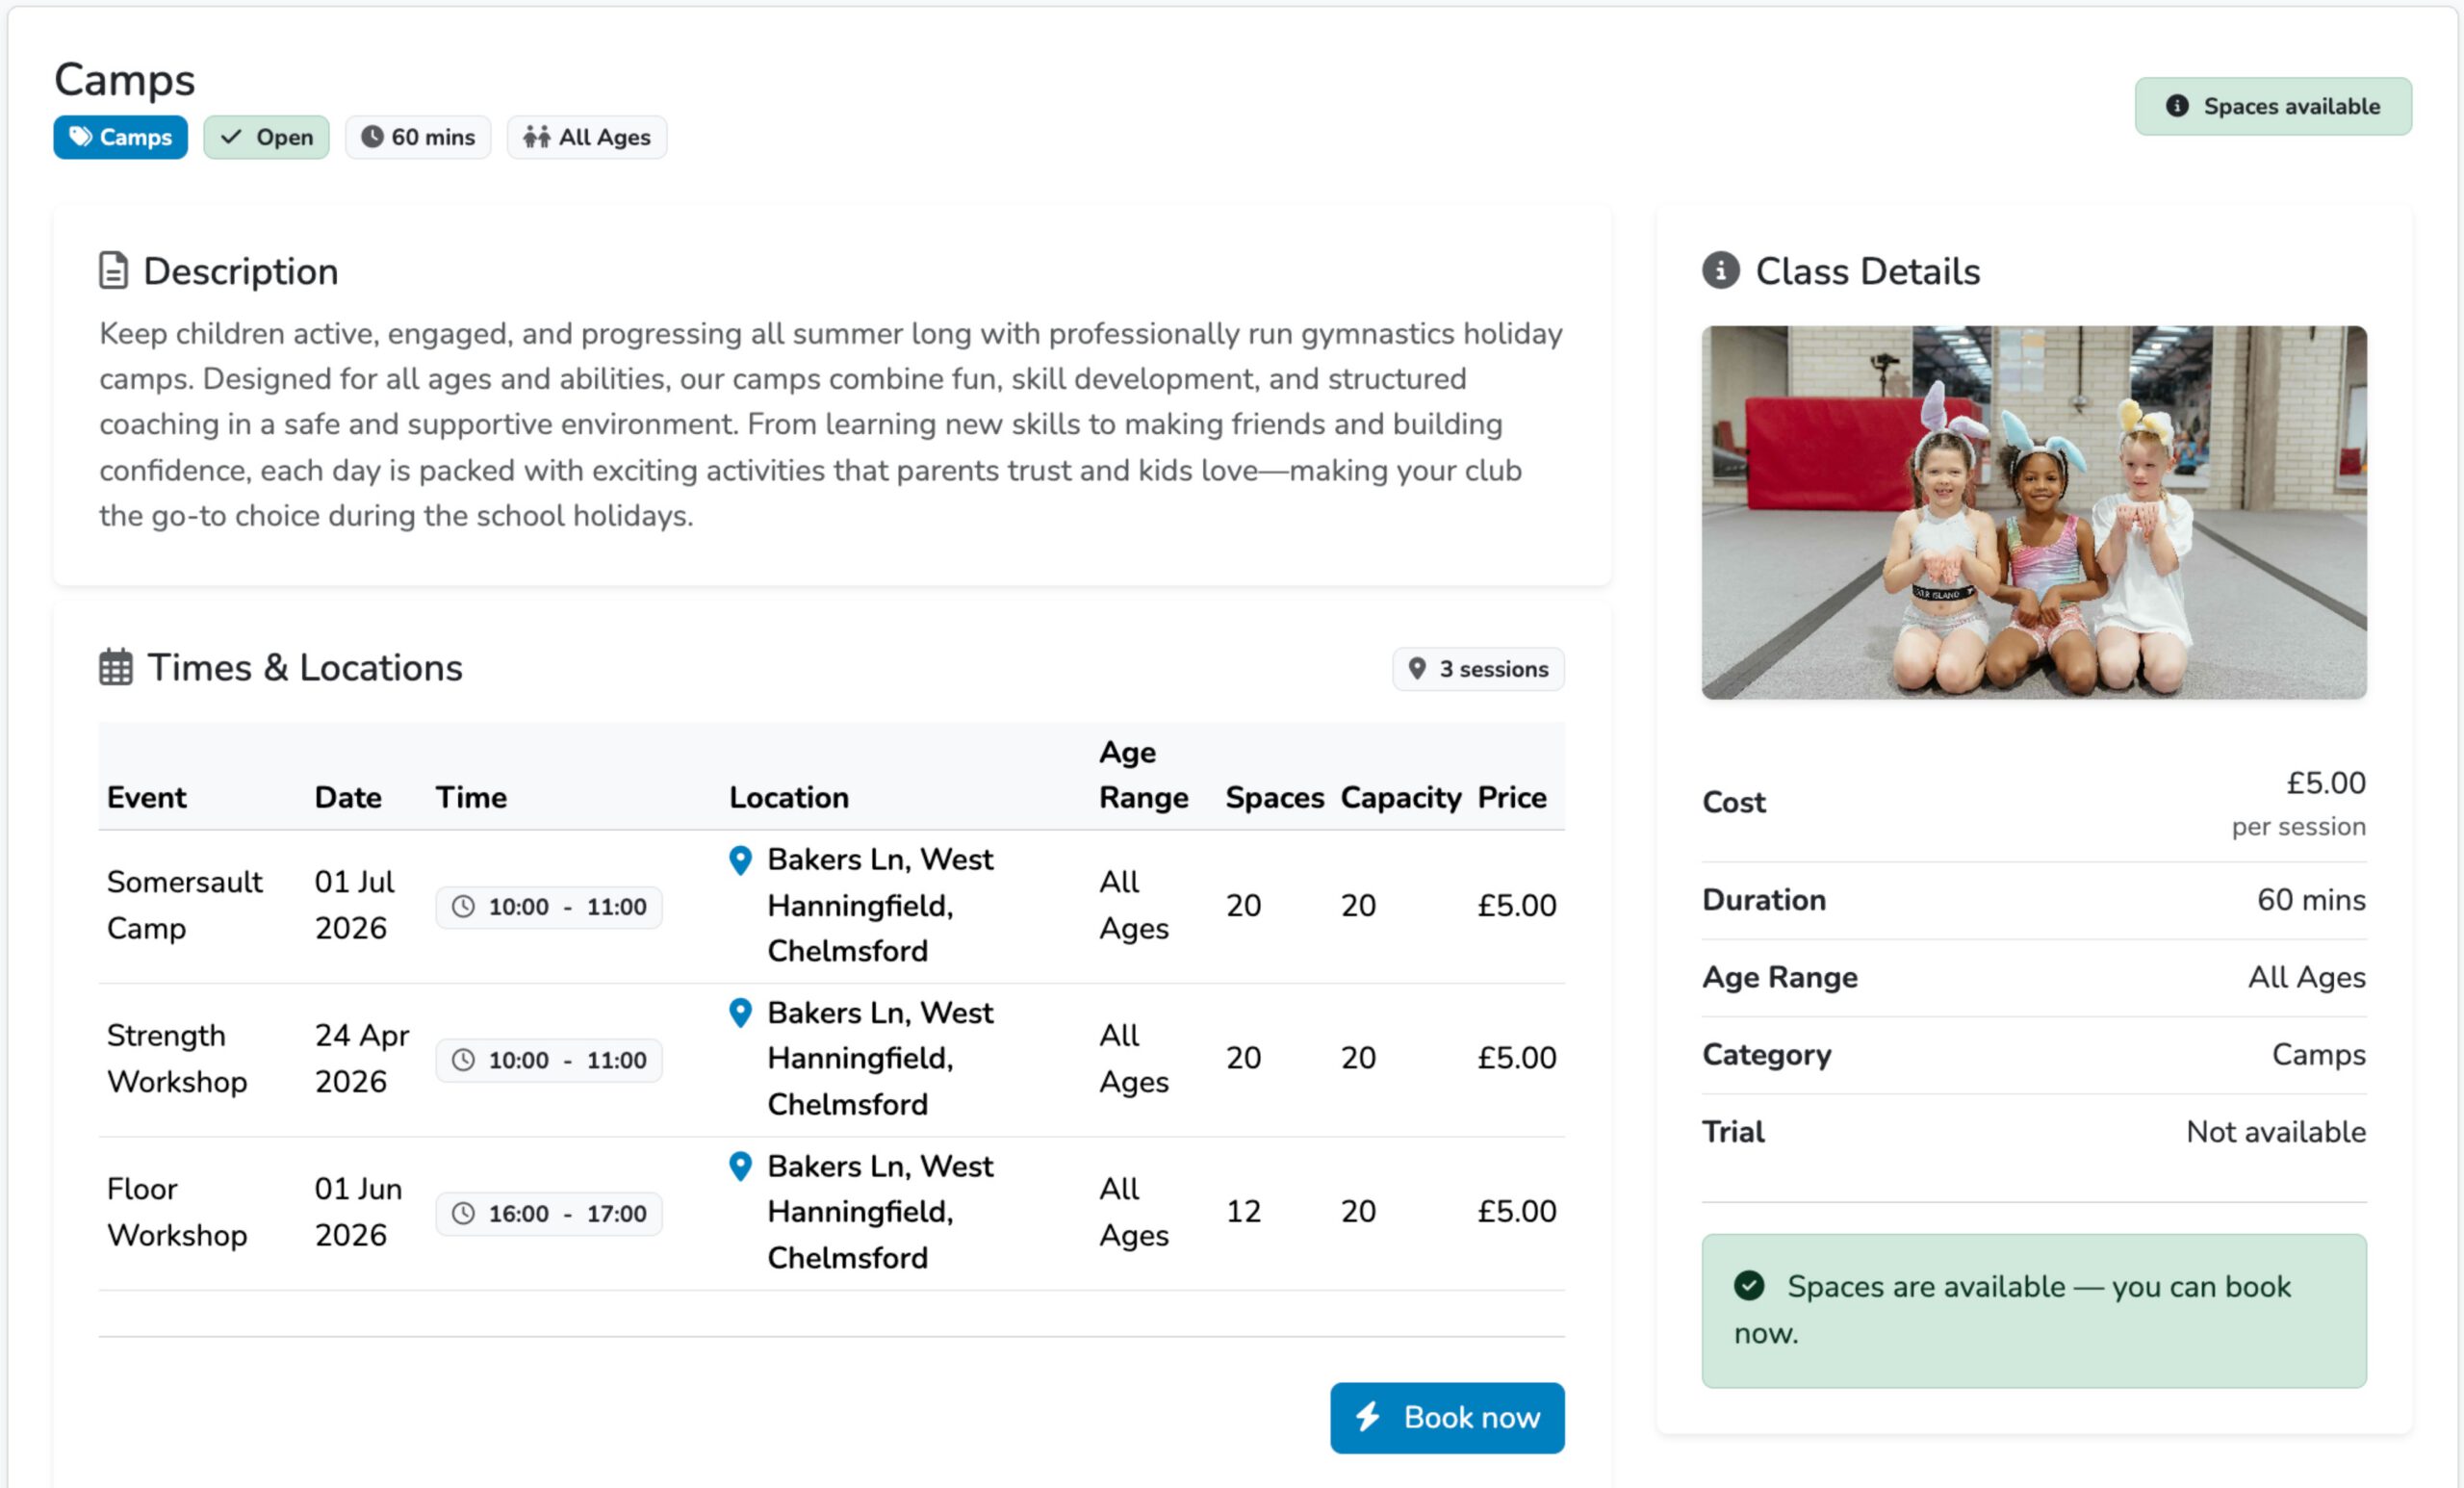The height and width of the screenshot is (1488, 2464).
Task: Click the clock icon beside 60 mins
Action: (x=372, y=137)
